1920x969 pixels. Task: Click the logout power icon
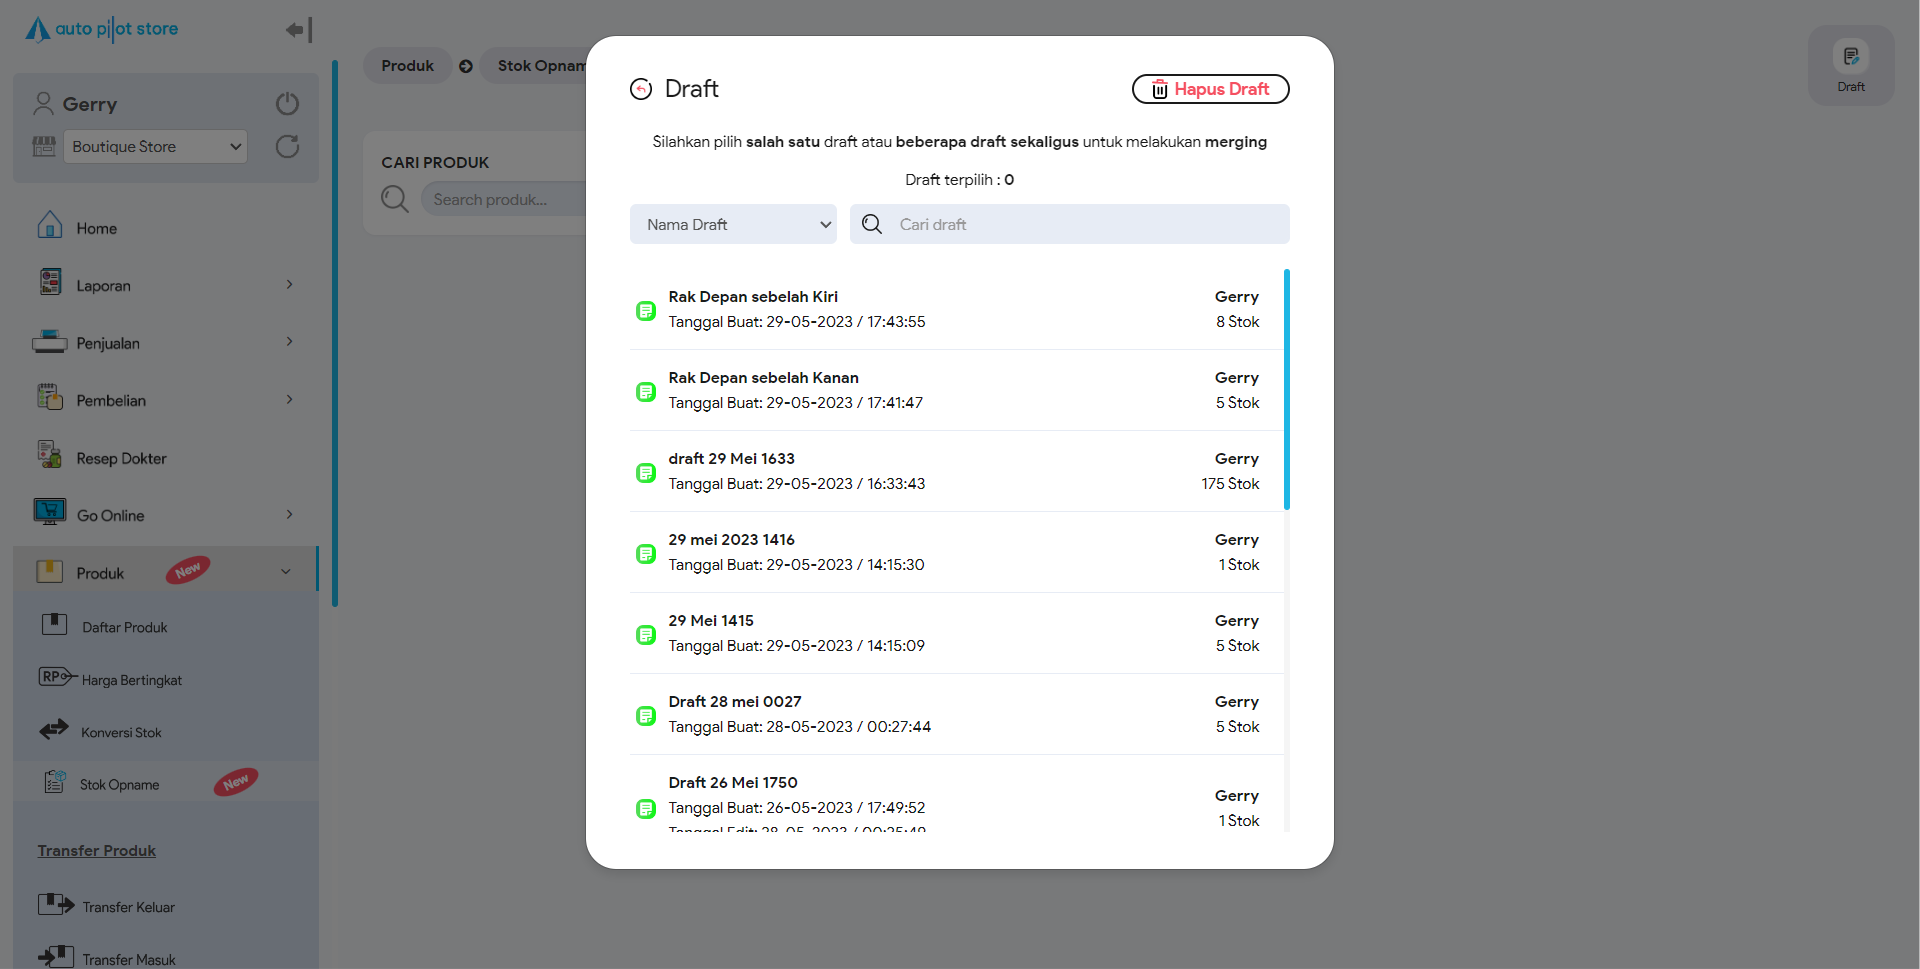(287, 104)
